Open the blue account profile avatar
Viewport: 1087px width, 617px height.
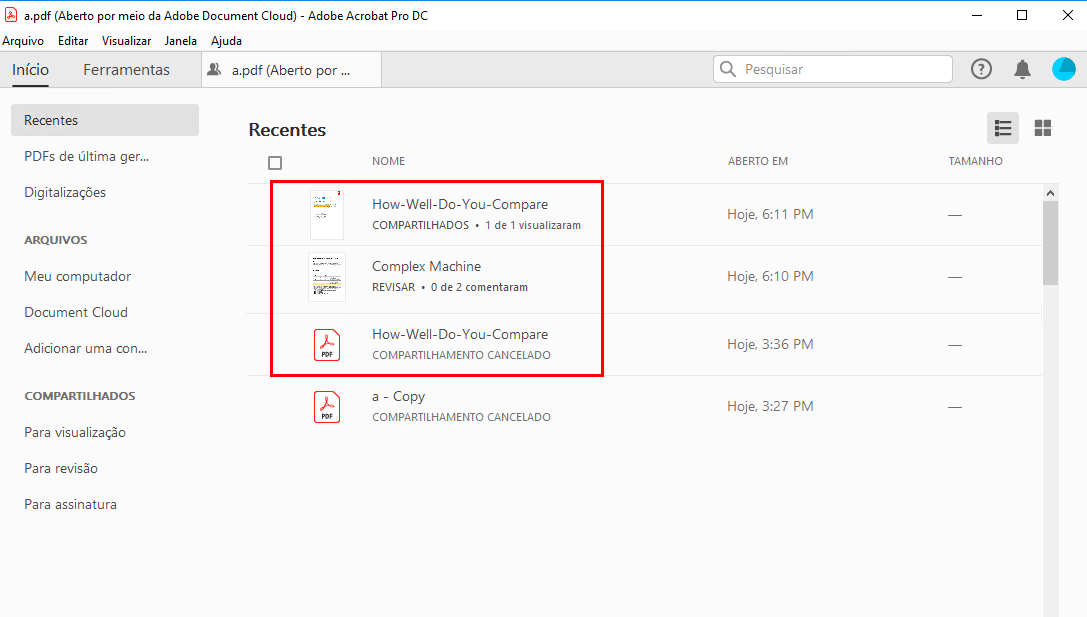1063,69
